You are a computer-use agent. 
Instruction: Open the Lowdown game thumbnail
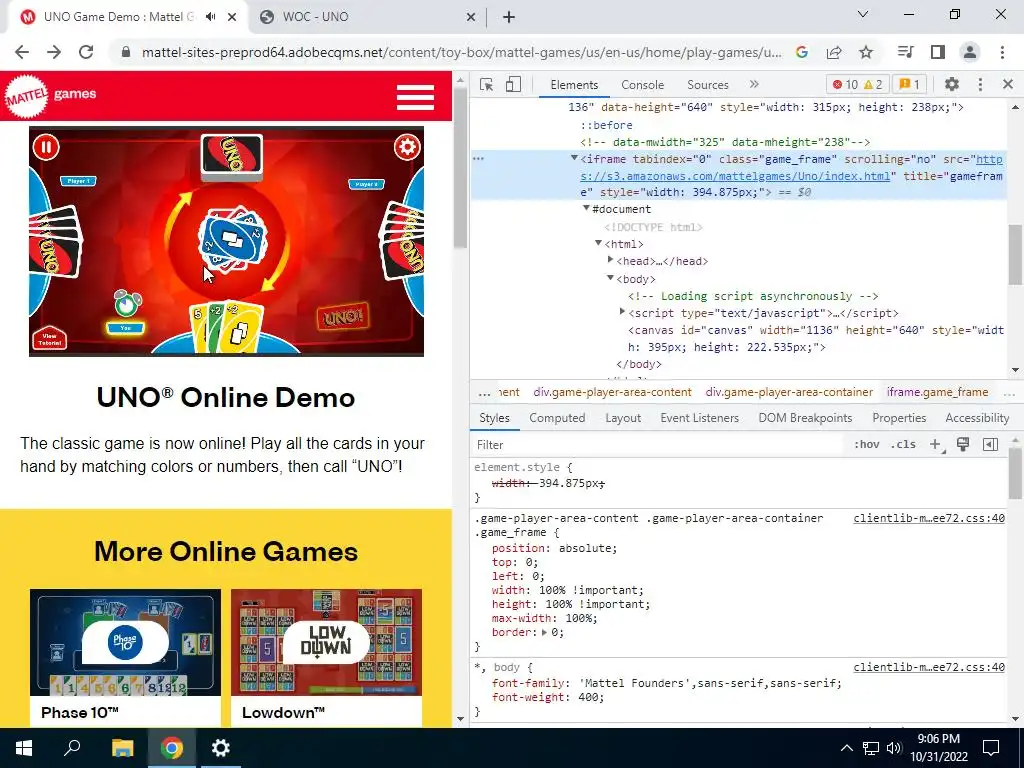click(327, 643)
